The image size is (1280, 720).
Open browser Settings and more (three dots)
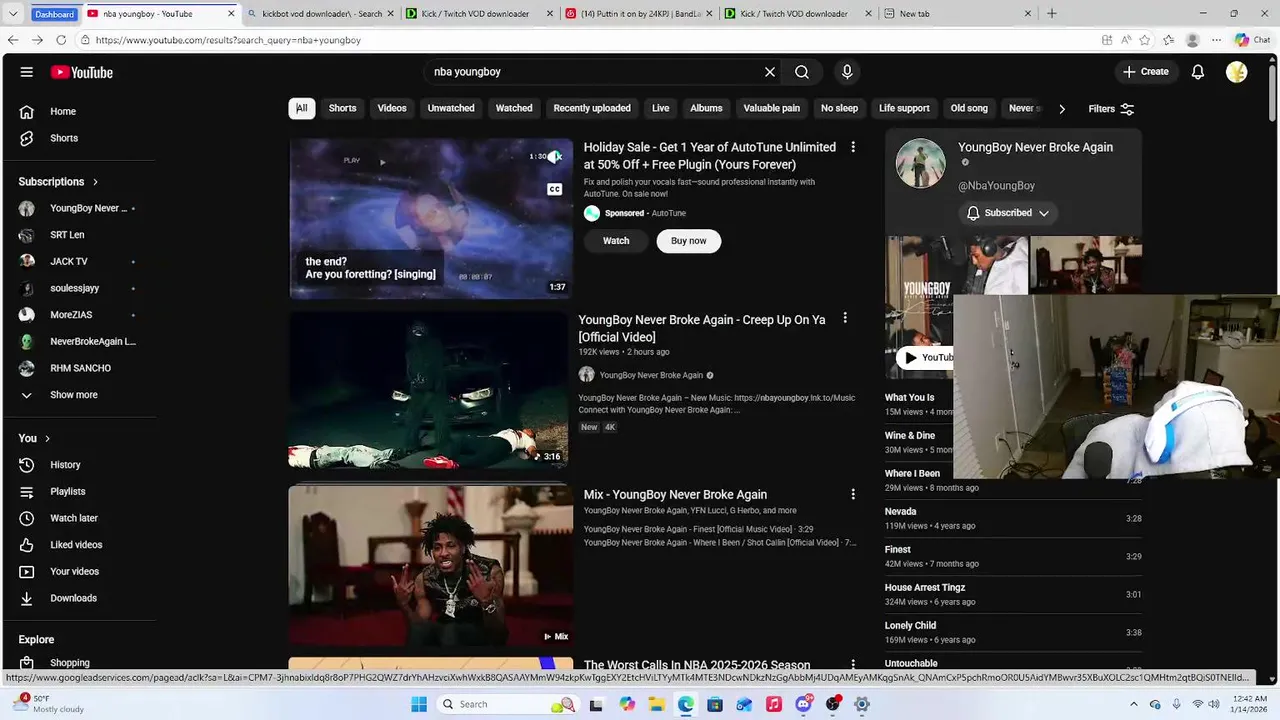coord(1216,40)
